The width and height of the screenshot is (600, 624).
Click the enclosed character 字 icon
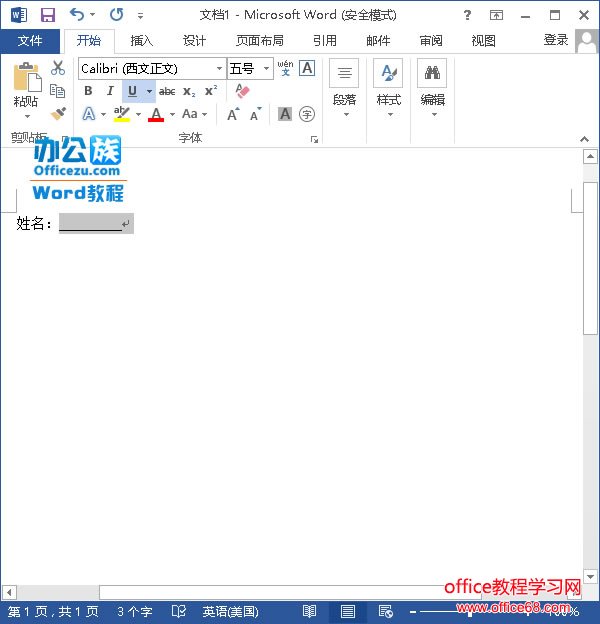(307, 114)
